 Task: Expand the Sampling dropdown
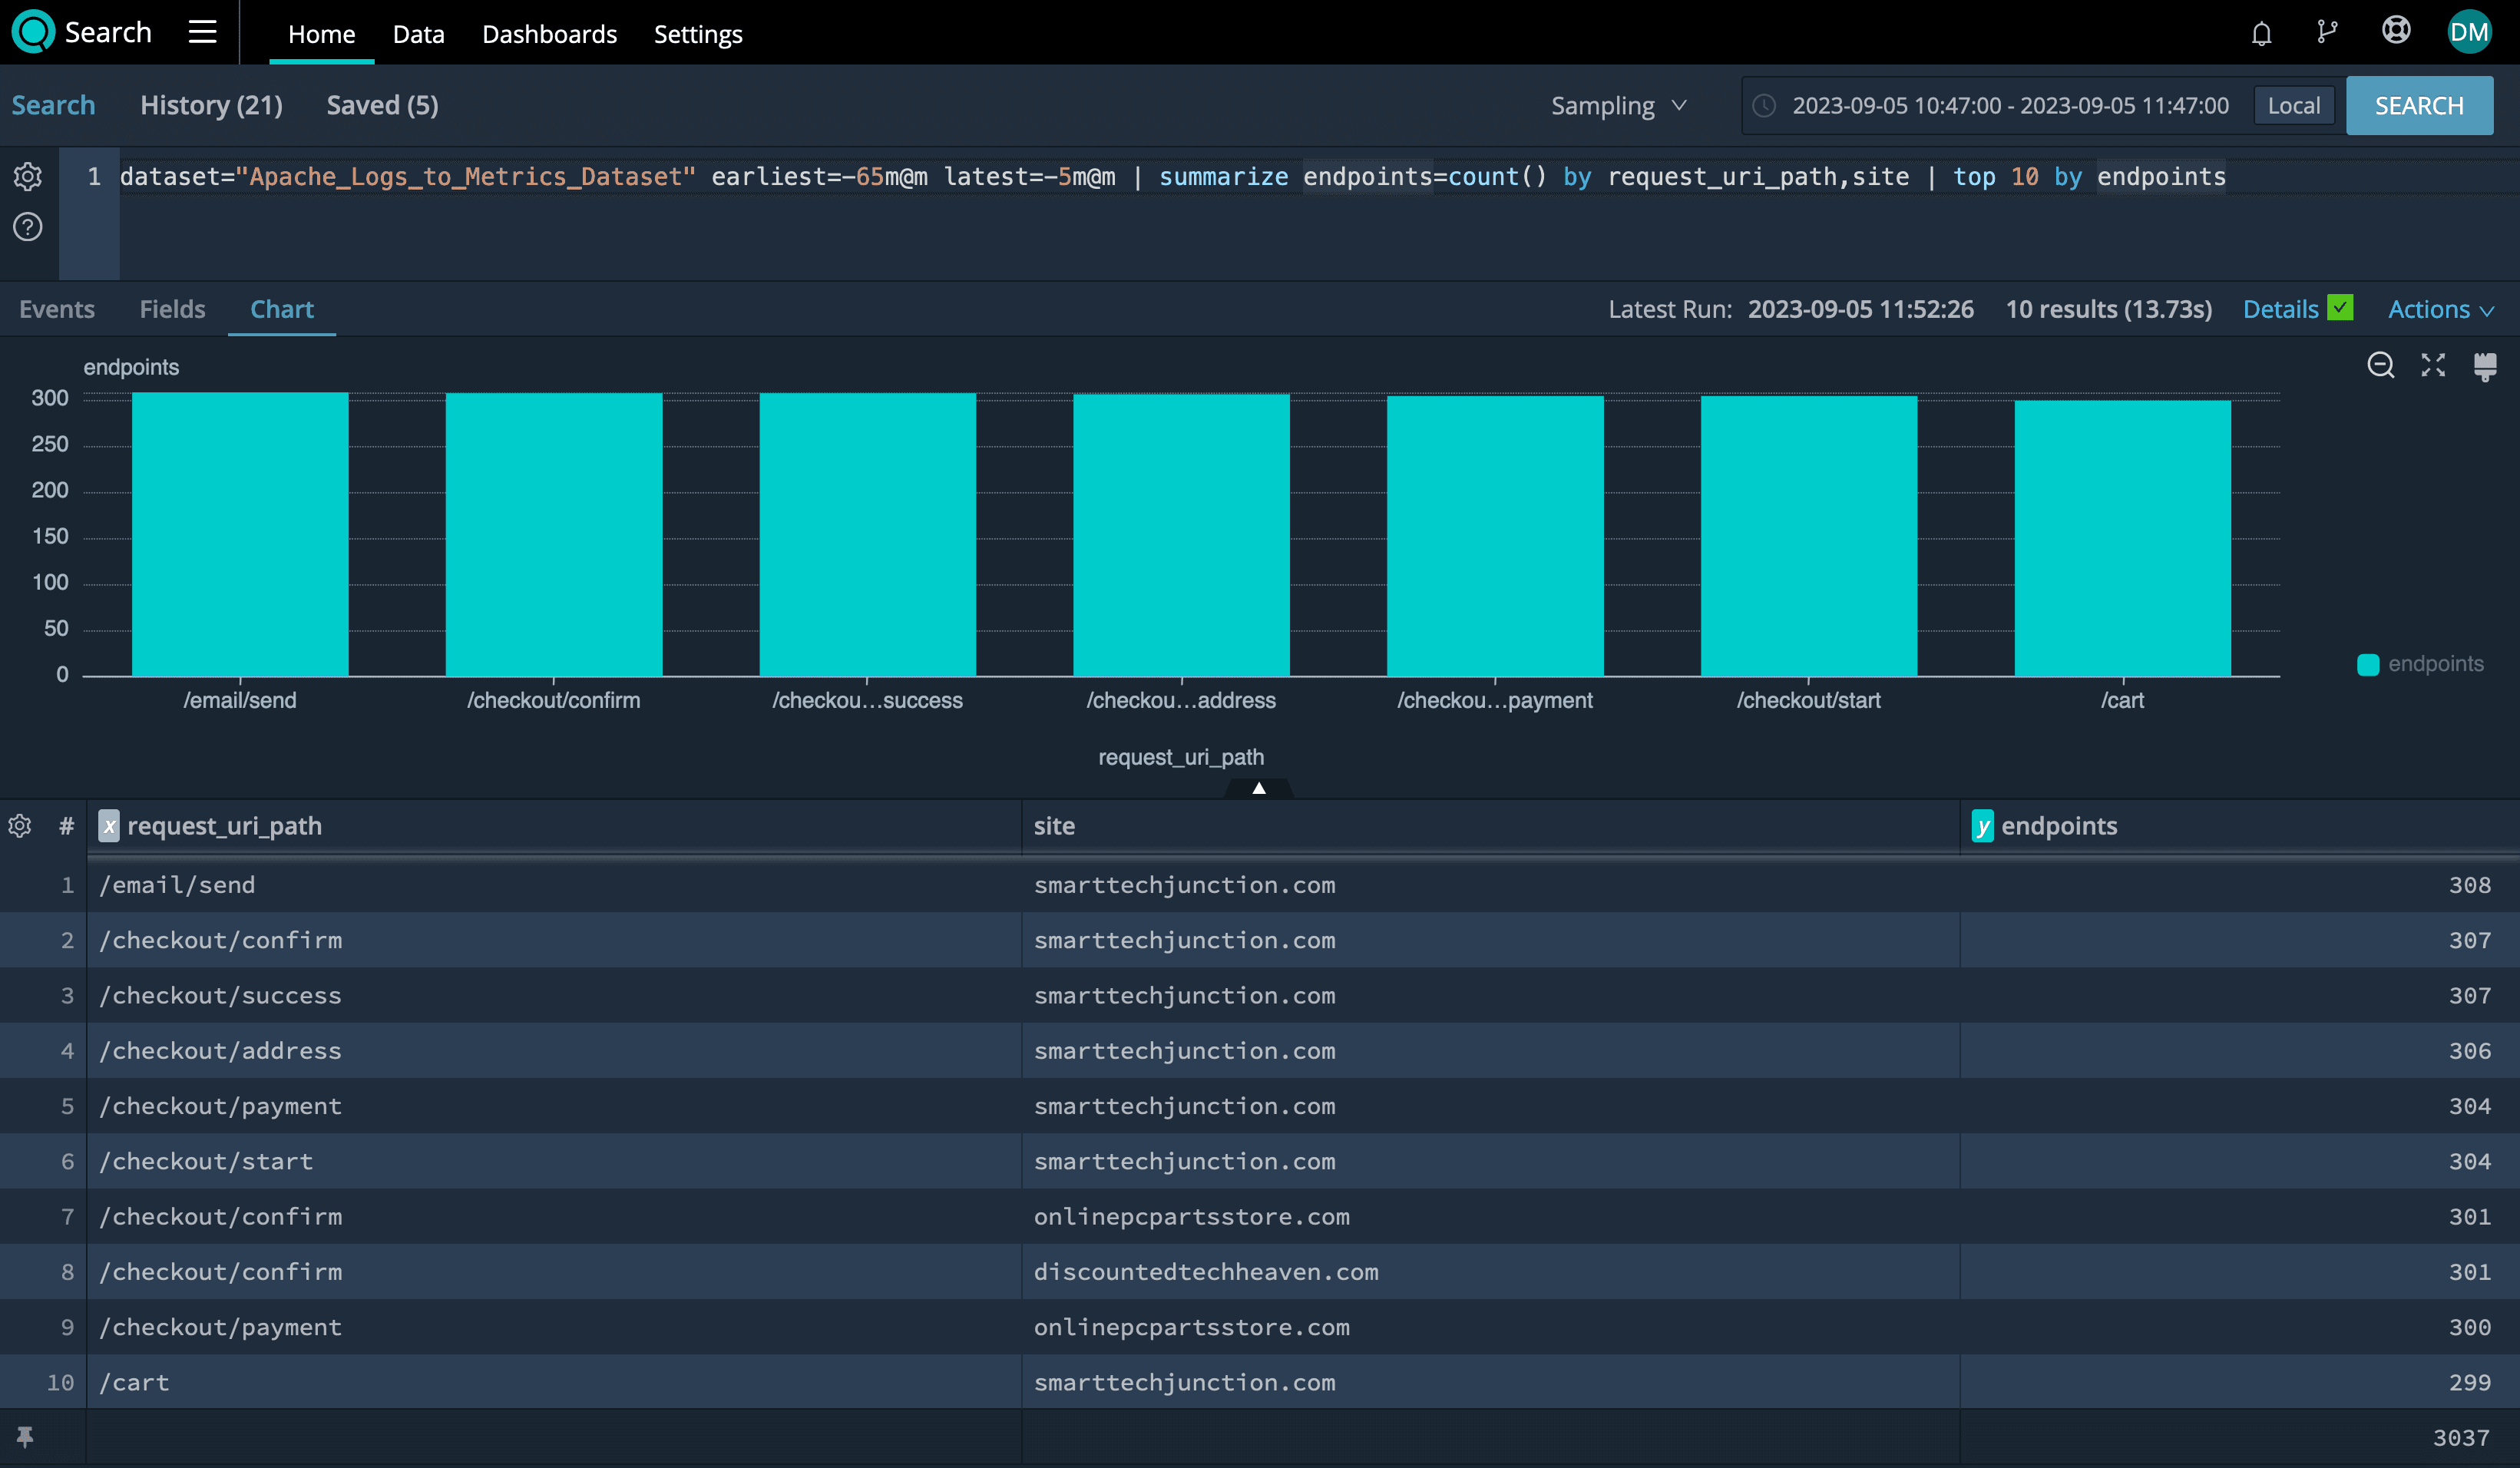(1619, 106)
